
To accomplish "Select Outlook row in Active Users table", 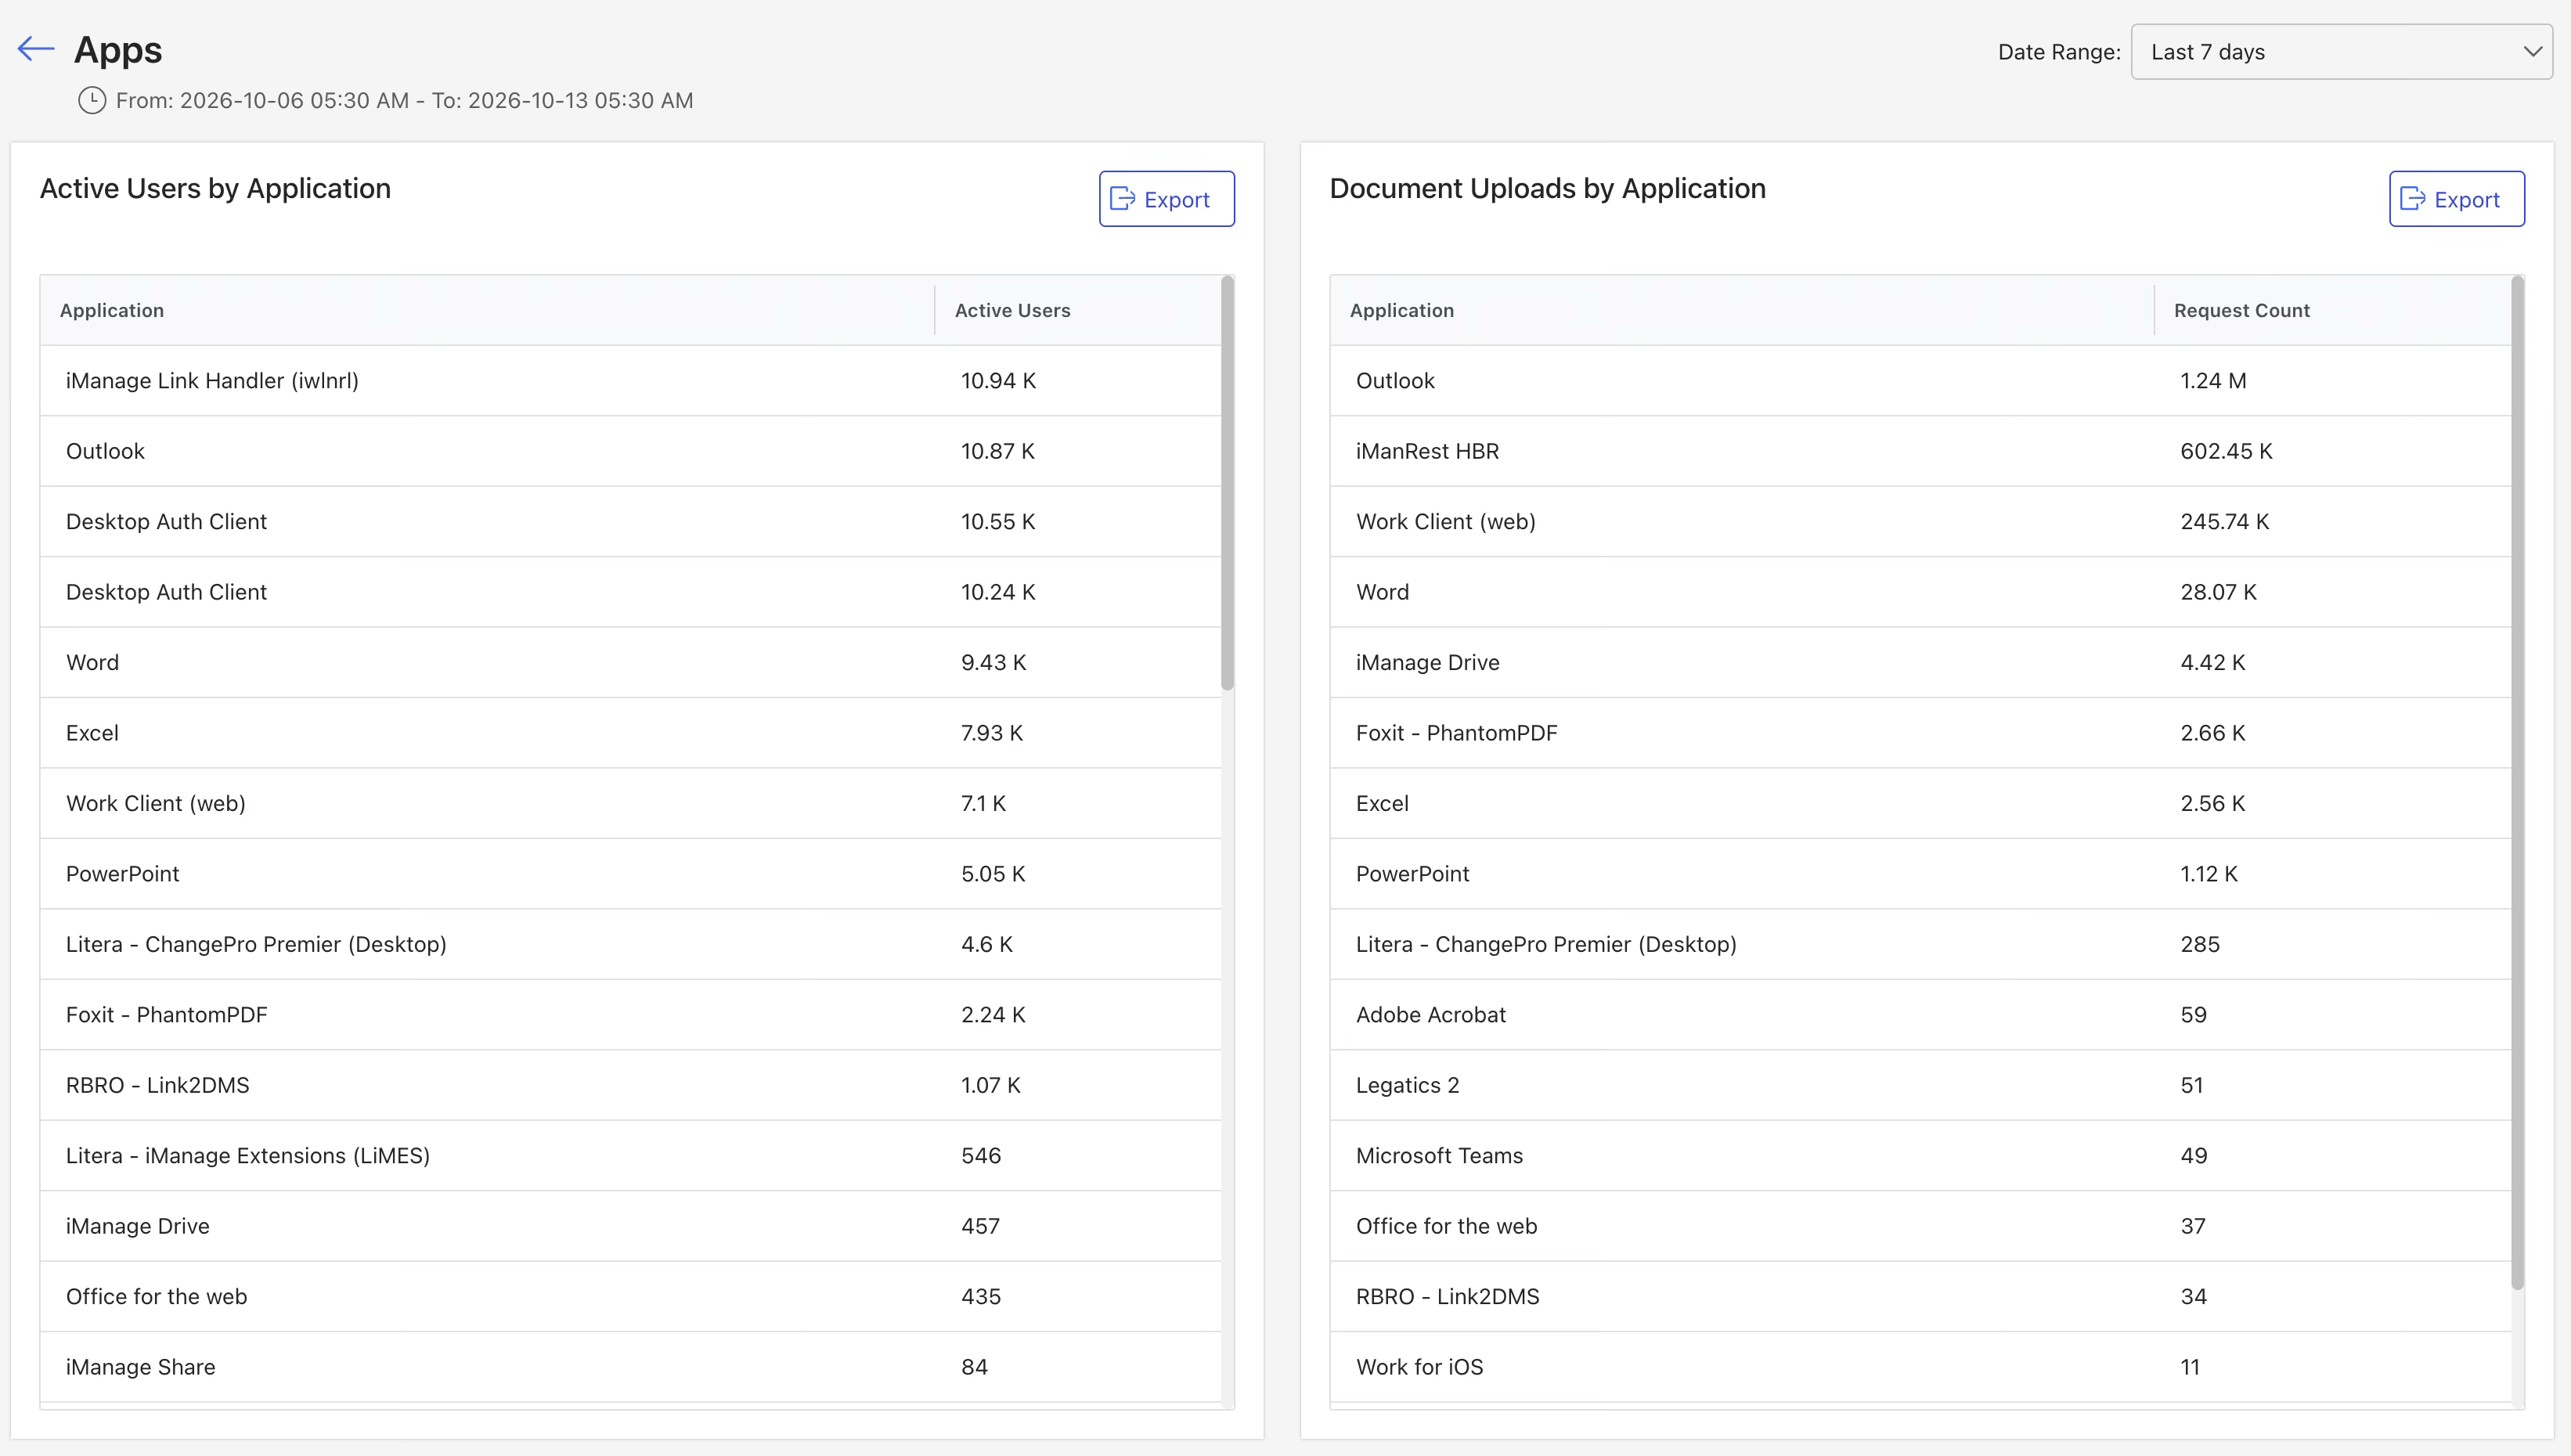I will click(x=630, y=451).
